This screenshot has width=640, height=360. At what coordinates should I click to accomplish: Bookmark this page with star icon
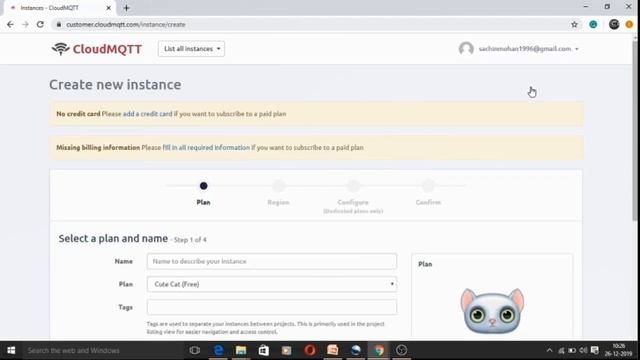tap(574, 24)
